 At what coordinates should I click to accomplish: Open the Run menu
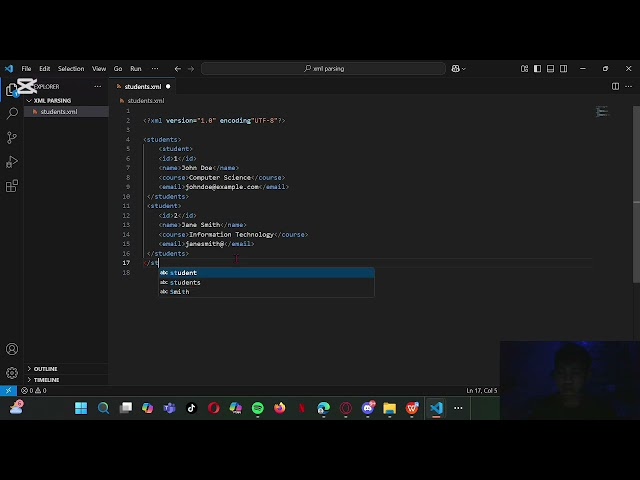[136, 69]
